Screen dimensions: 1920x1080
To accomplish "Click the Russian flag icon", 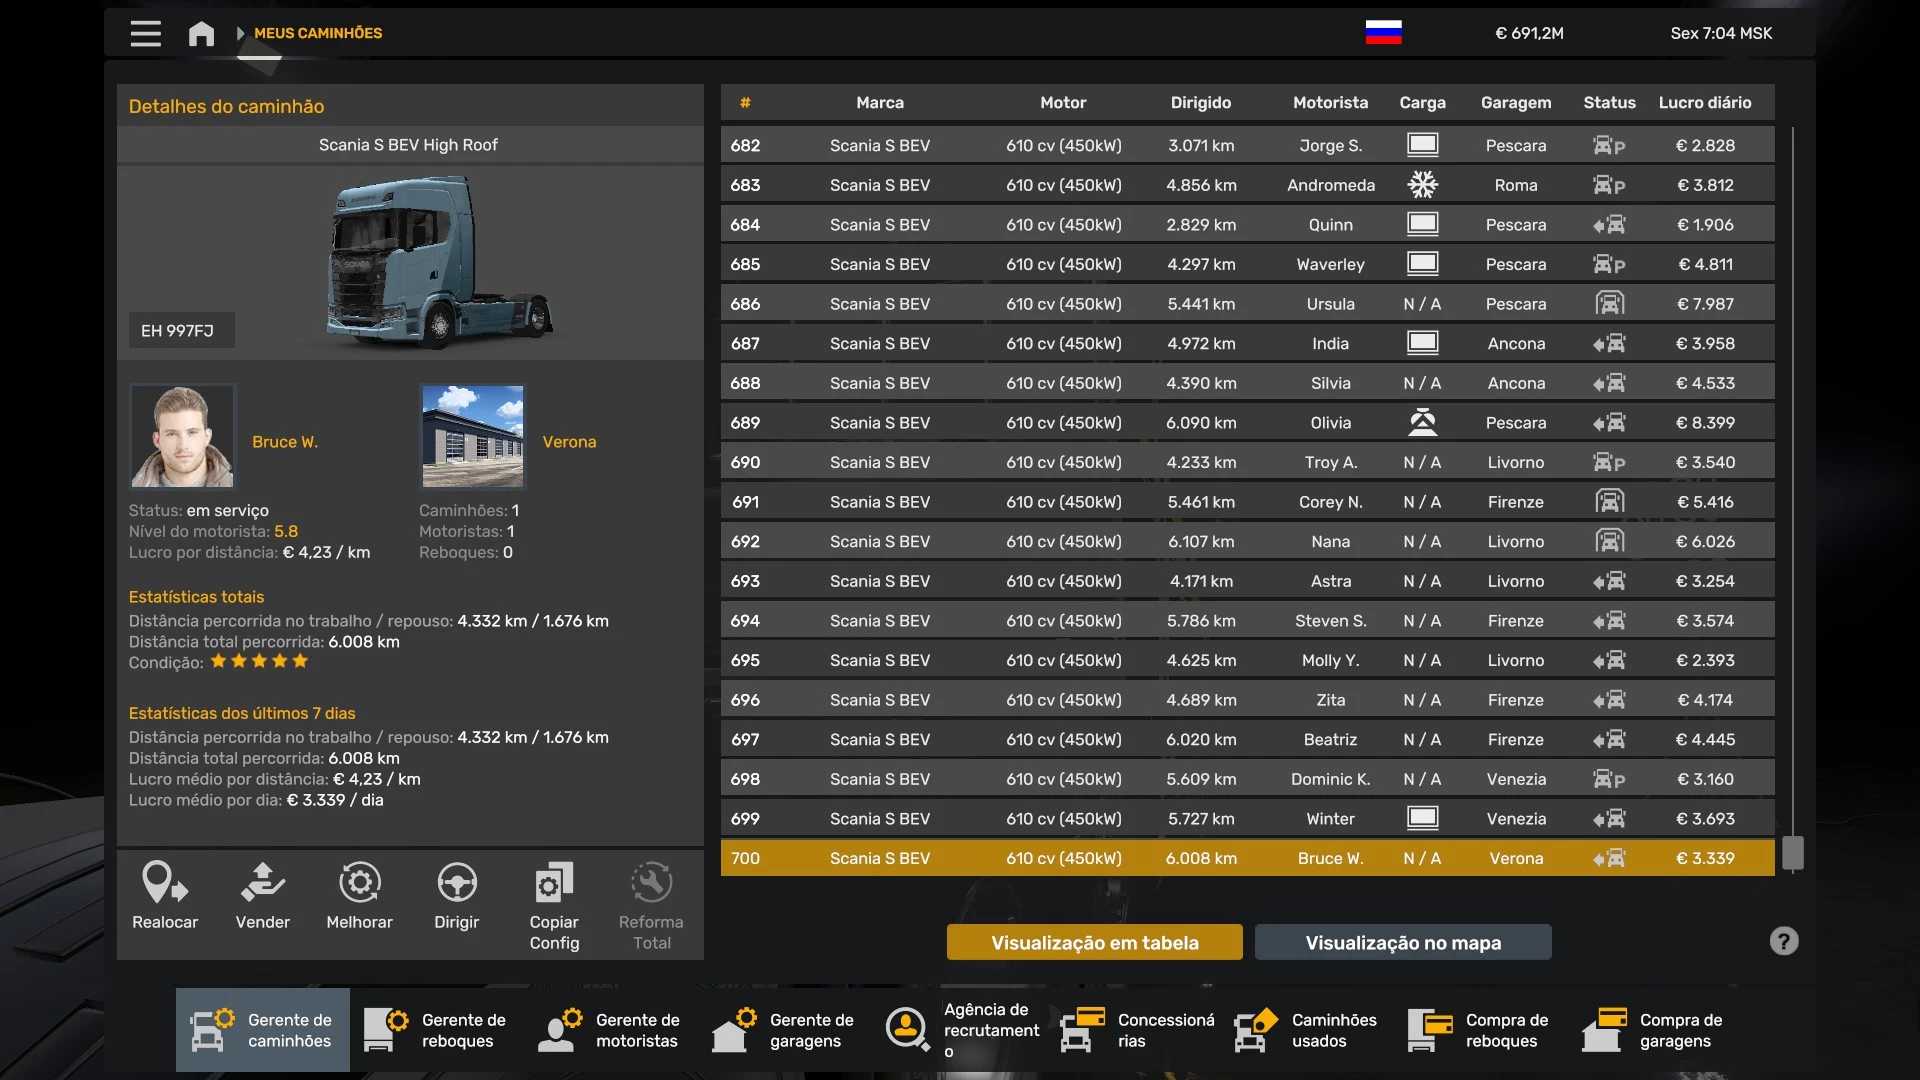I will pos(1383,33).
